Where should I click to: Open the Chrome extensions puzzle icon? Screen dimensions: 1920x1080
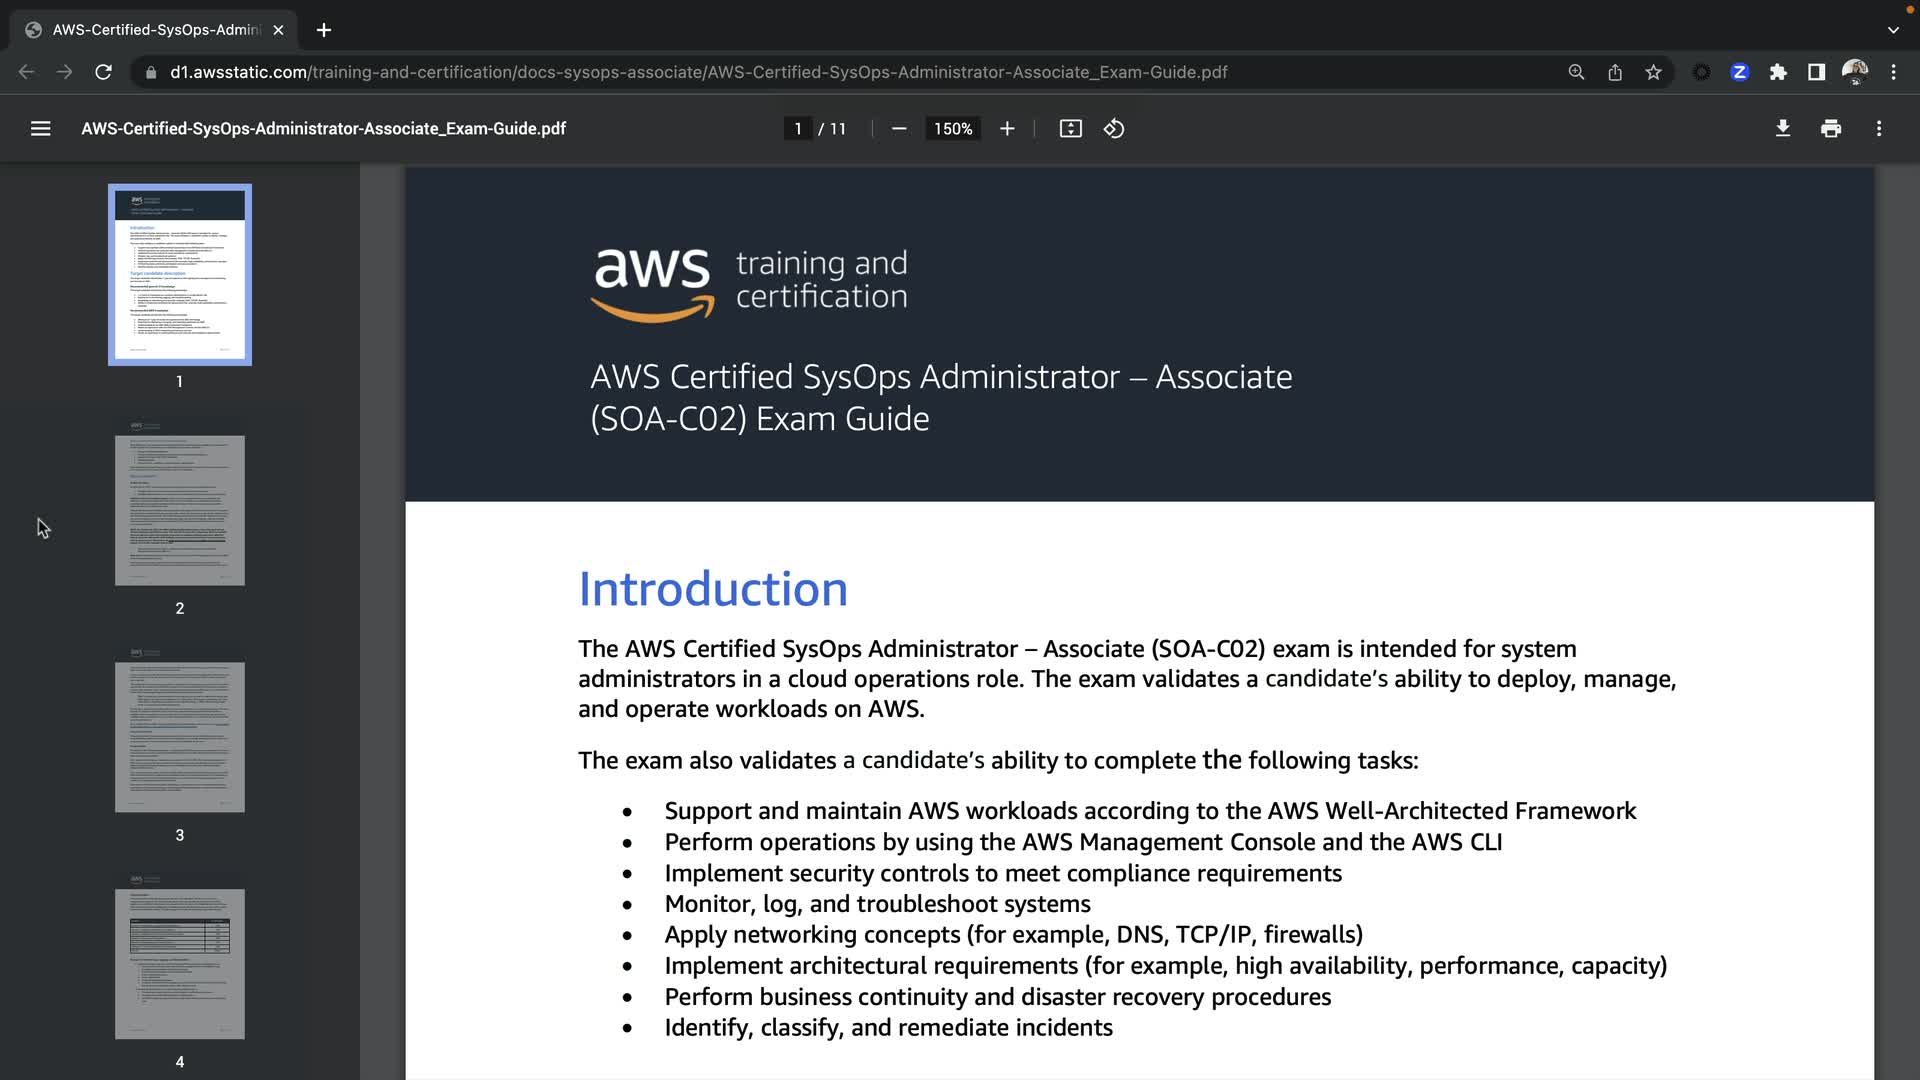point(1778,72)
